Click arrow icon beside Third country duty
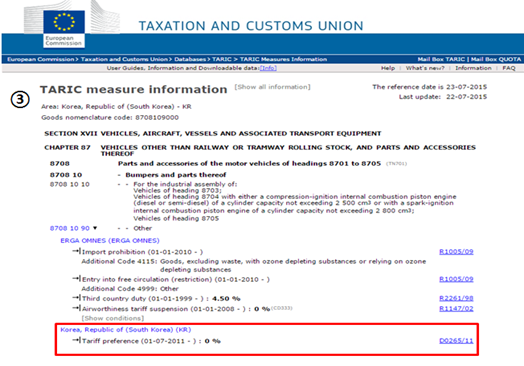The image size is (524, 366). coord(77,297)
